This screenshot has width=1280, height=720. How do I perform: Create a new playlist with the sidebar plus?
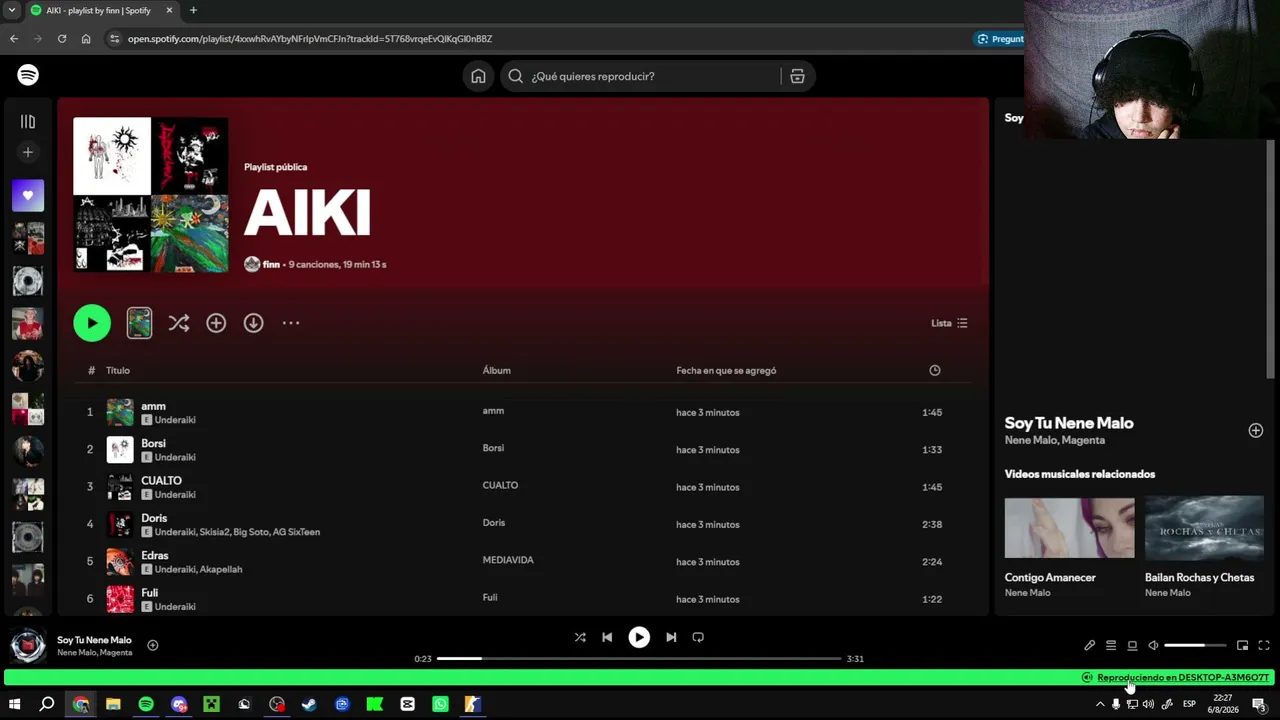pos(28,152)
